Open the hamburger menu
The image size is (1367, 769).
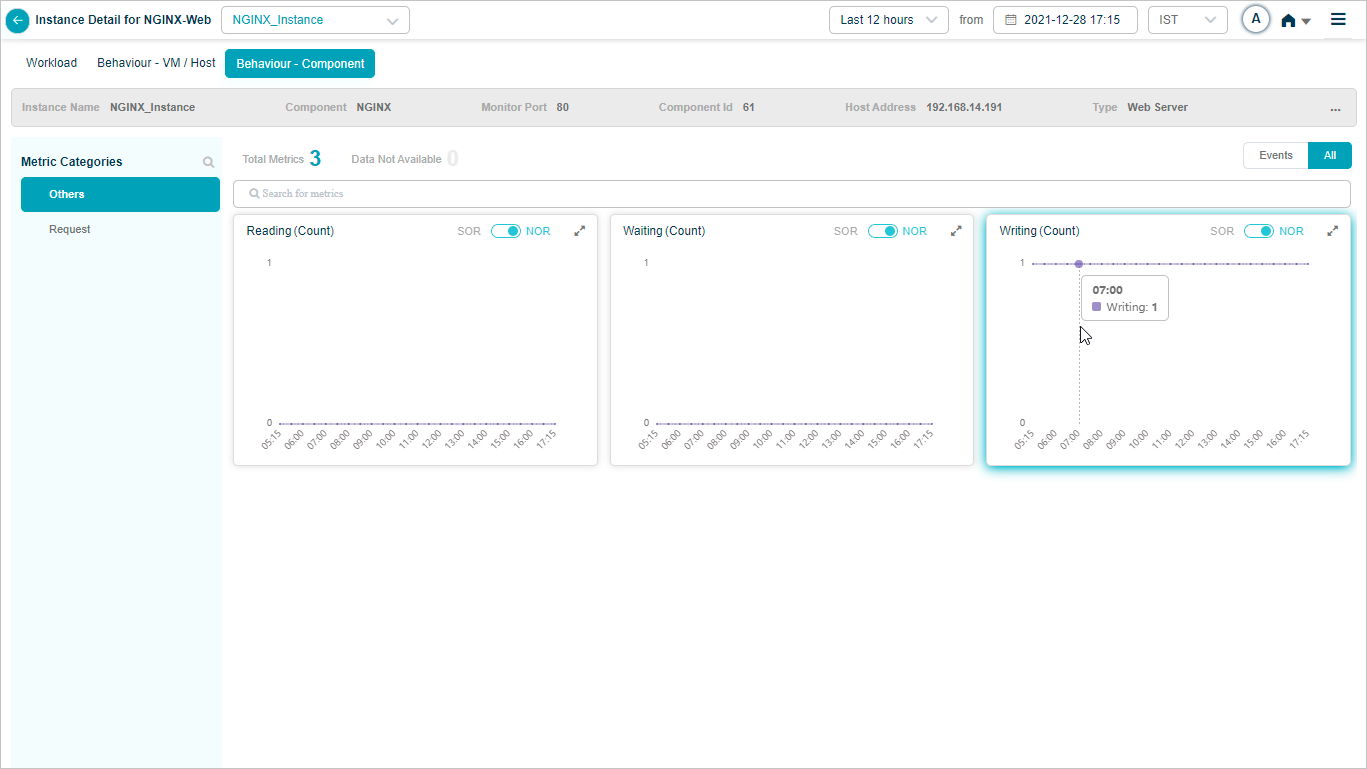[1338, 20]
